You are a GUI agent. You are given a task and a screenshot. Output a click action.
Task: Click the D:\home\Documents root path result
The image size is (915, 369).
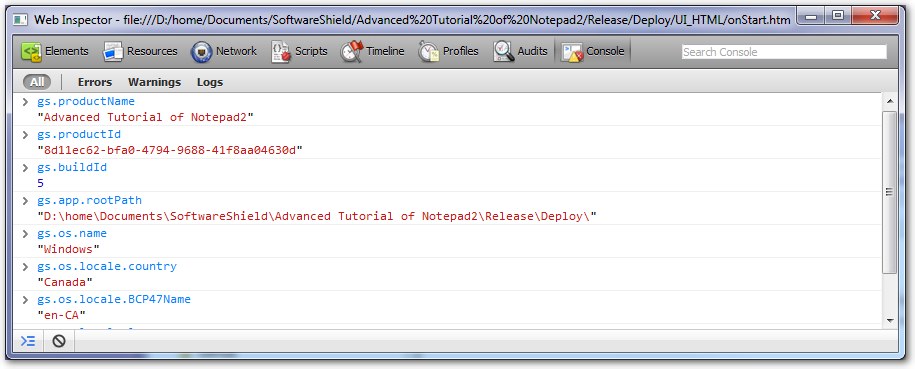317,216
